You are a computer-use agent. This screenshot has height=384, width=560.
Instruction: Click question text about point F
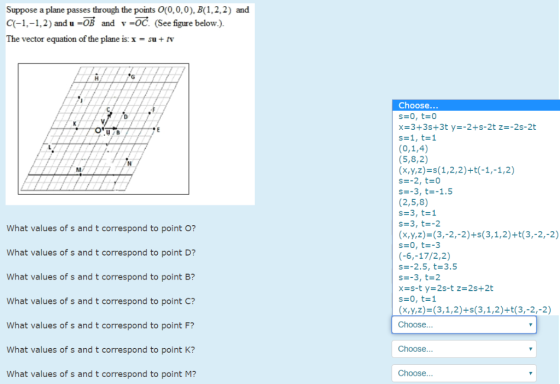pyautogui.click(x=100, y=325)
